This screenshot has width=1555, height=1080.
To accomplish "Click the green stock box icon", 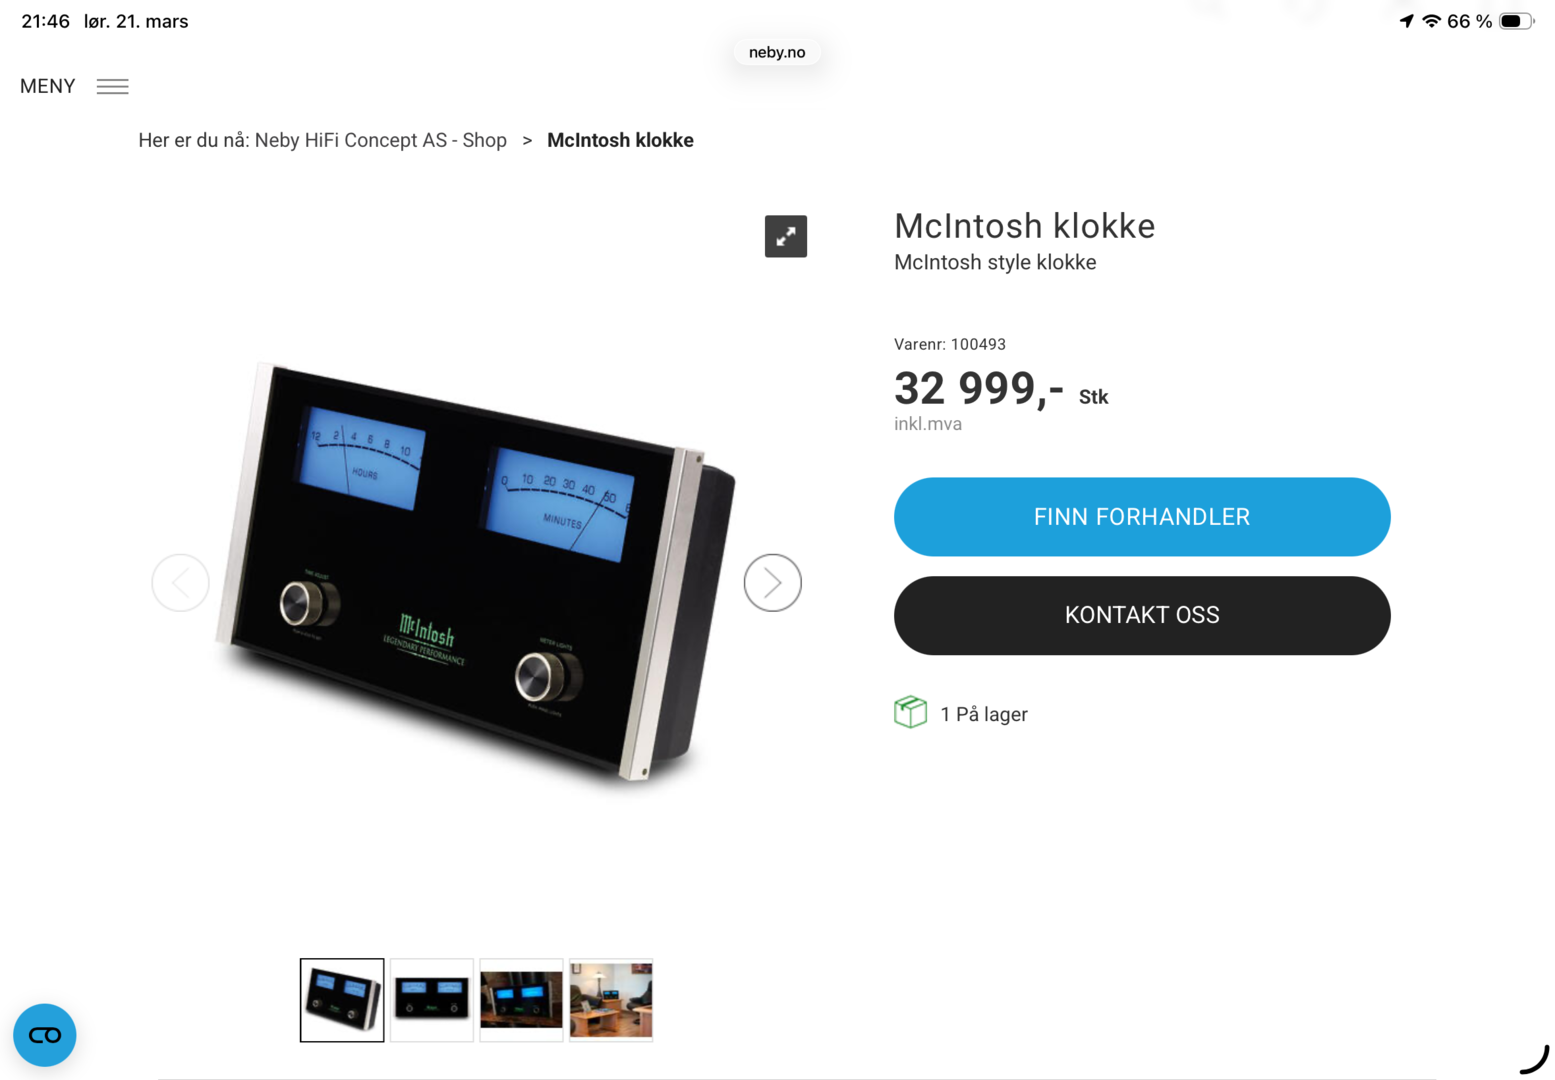I will (x=910, y=712).
